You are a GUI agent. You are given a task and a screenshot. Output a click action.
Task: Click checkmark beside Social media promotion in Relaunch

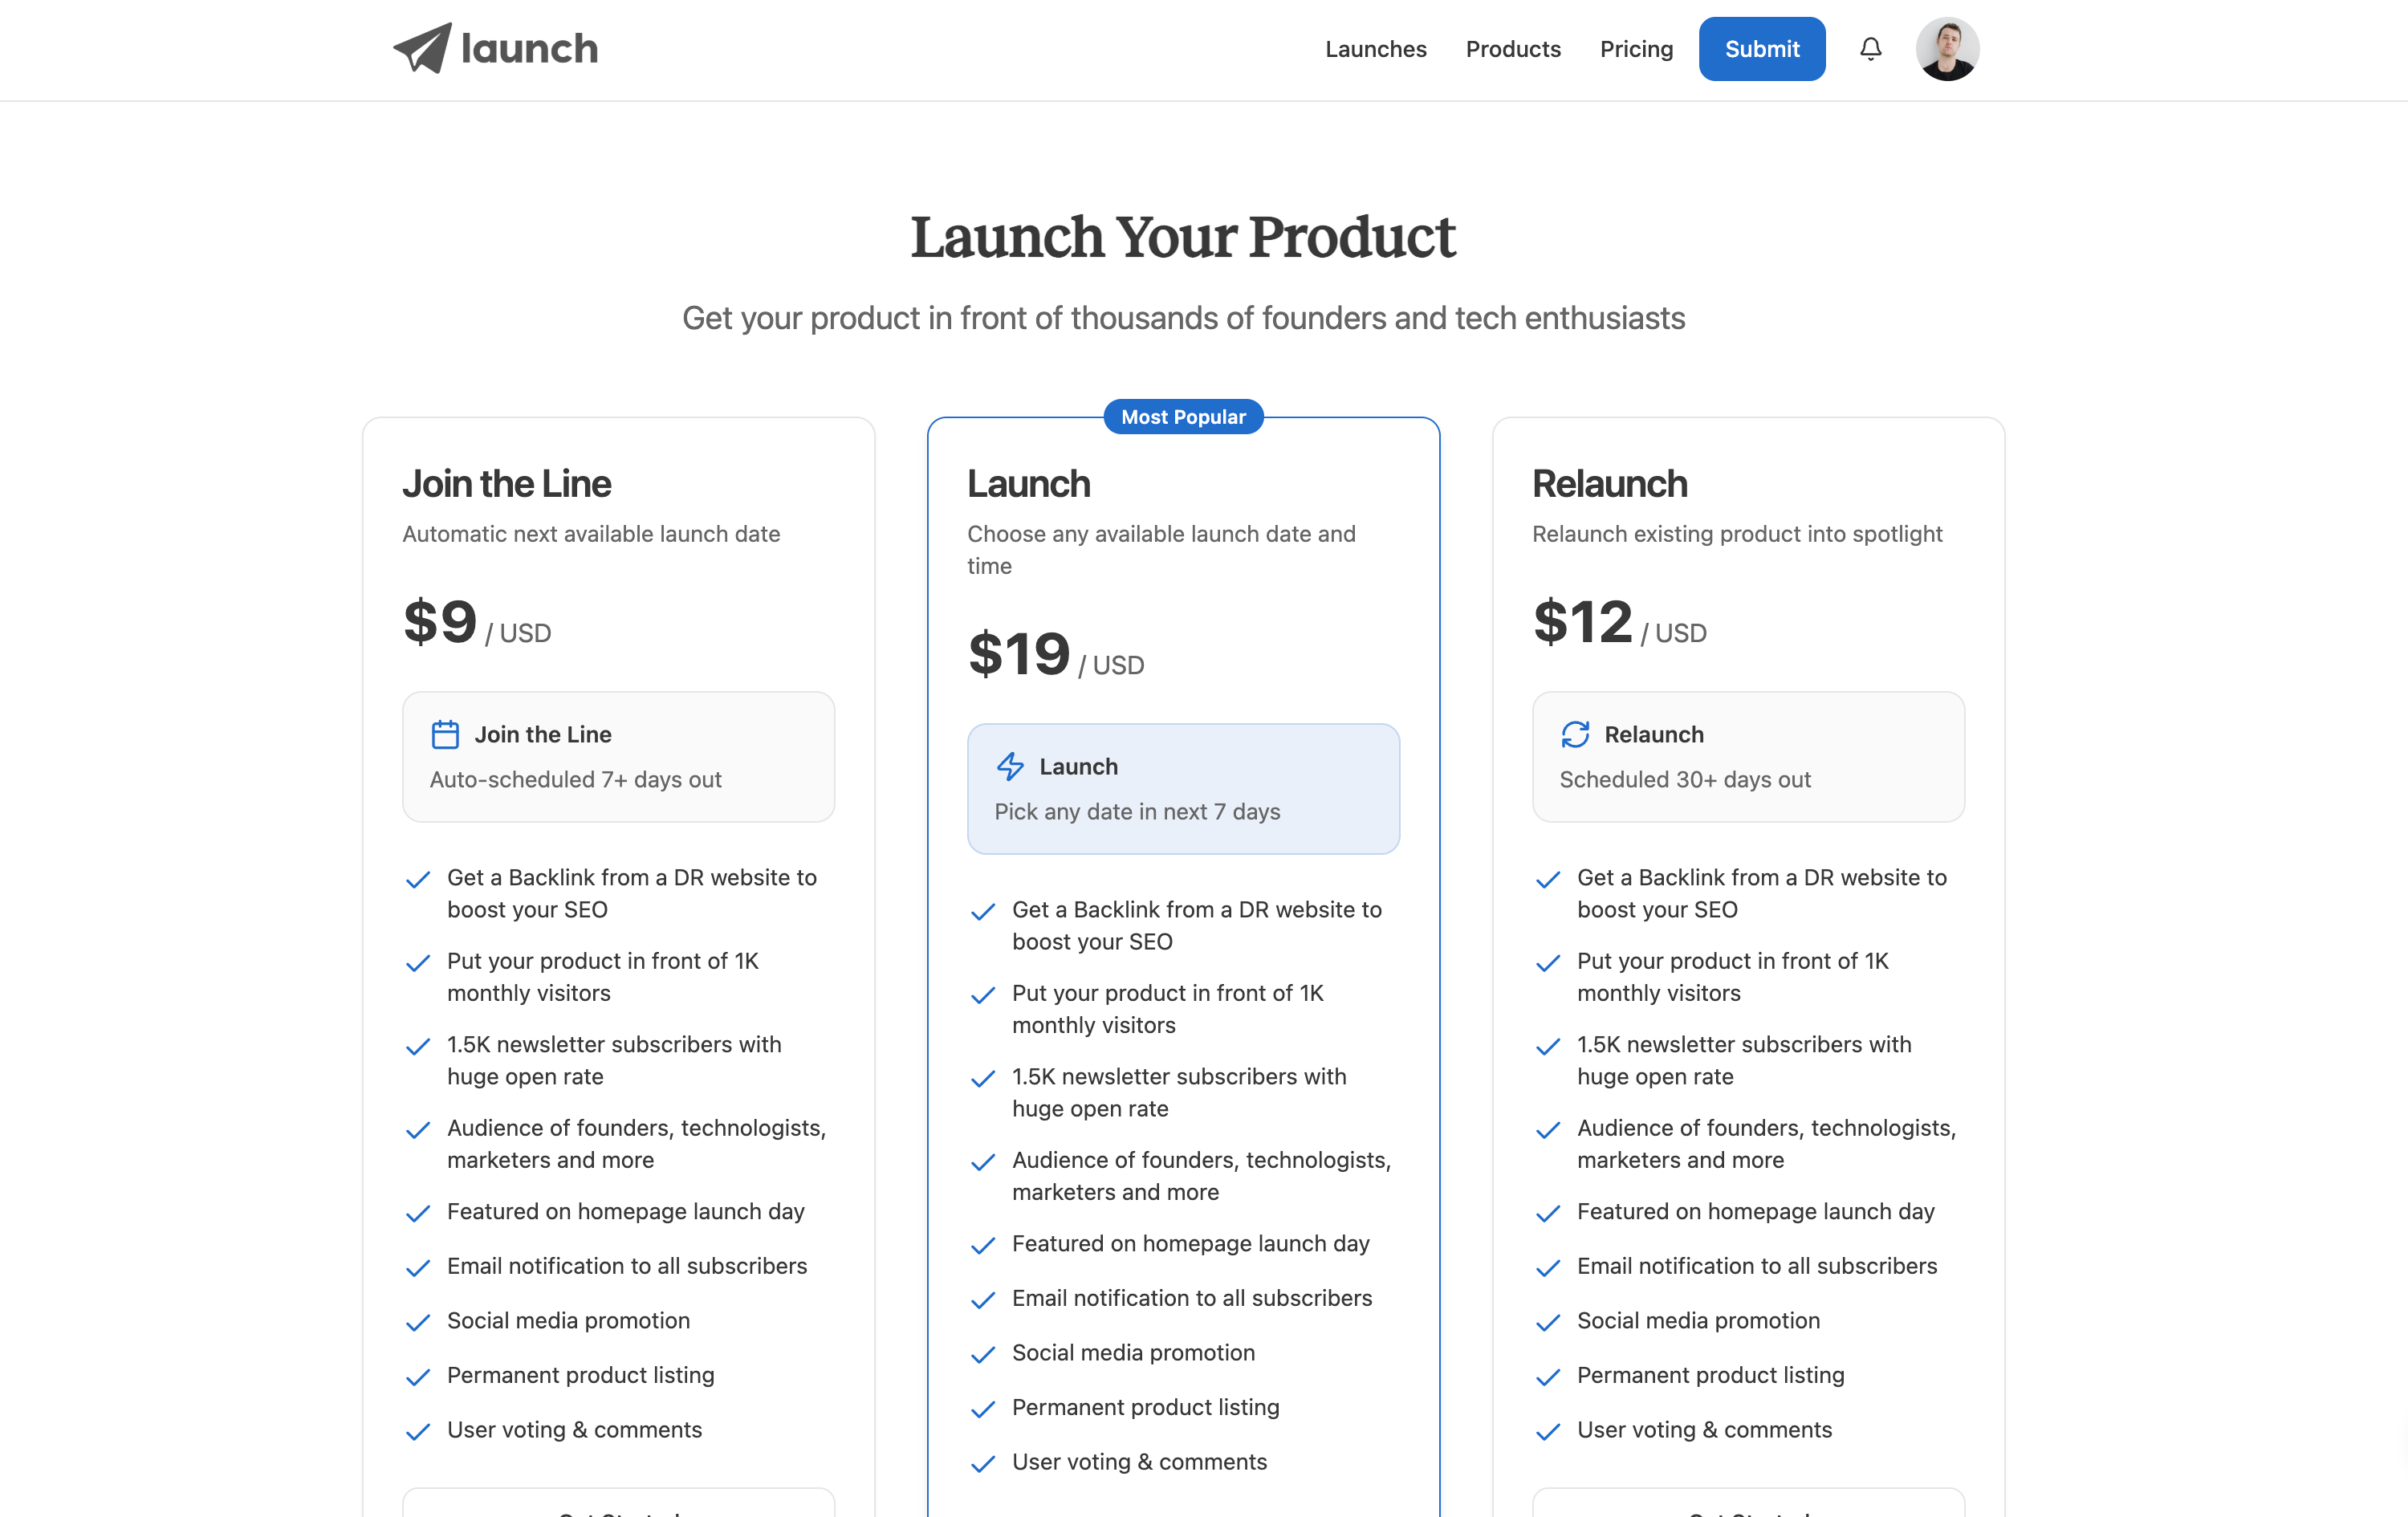[1548, 1322]
